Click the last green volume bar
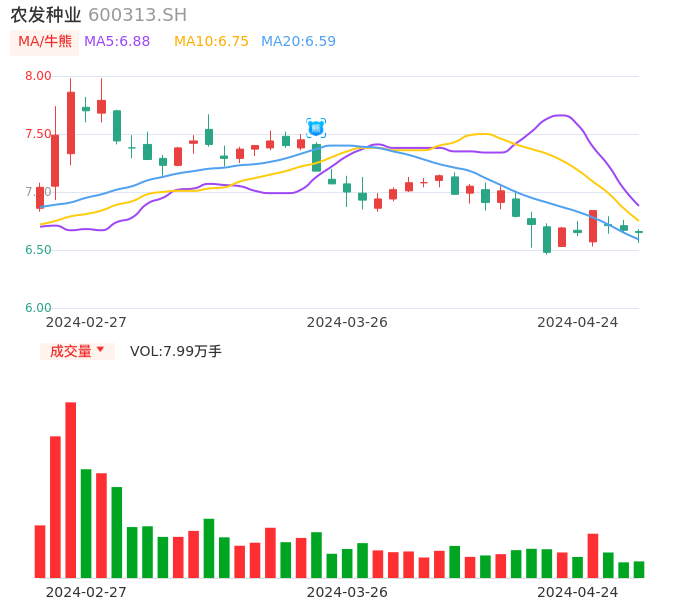The image size is (686, 606). pyautogui.click(x=639, y=570)
